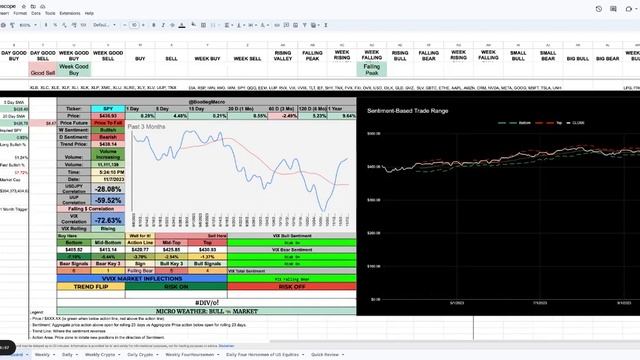Create a filter from toolbar

pos(304,25)
